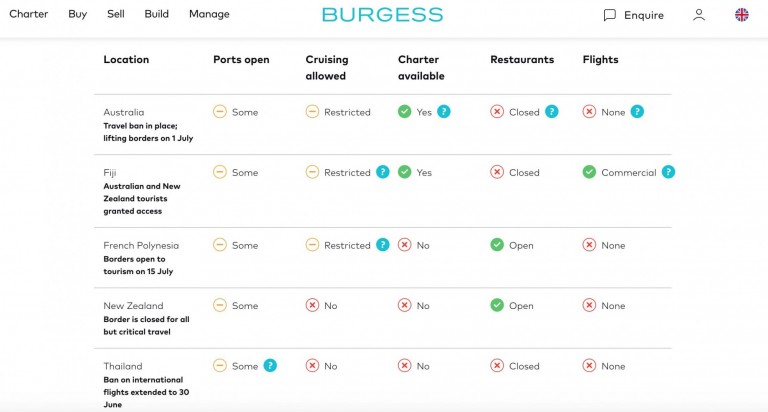Open the Buy menu
The height and width of the screenshot is (412, 768).
(x=77, y=14)
